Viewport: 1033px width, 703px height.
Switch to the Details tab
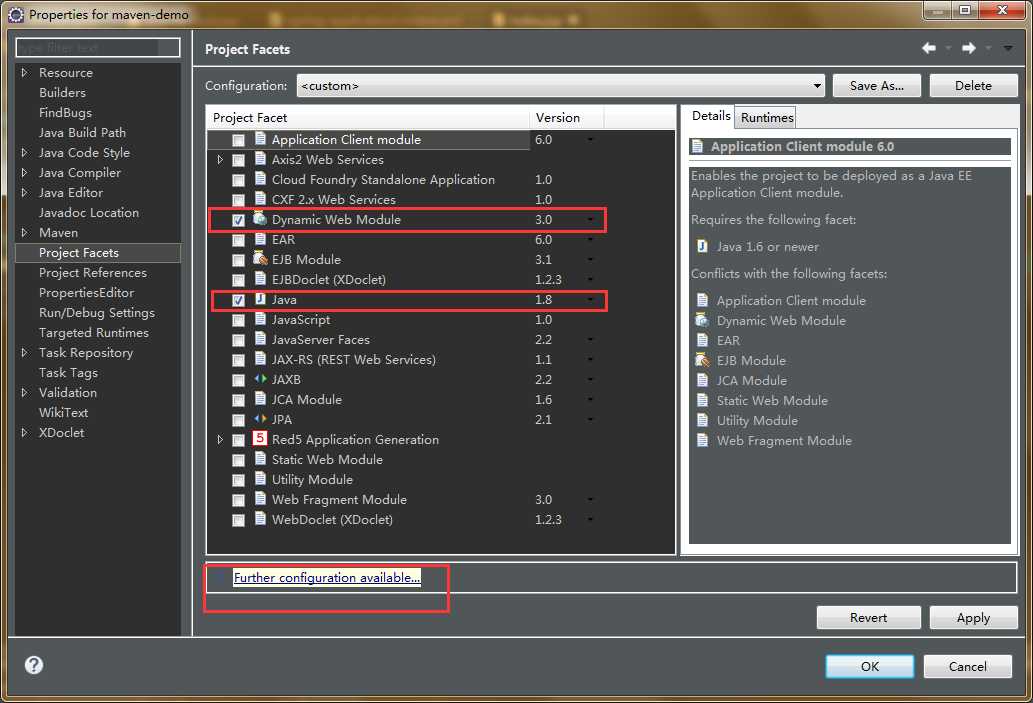click(710, 116)
